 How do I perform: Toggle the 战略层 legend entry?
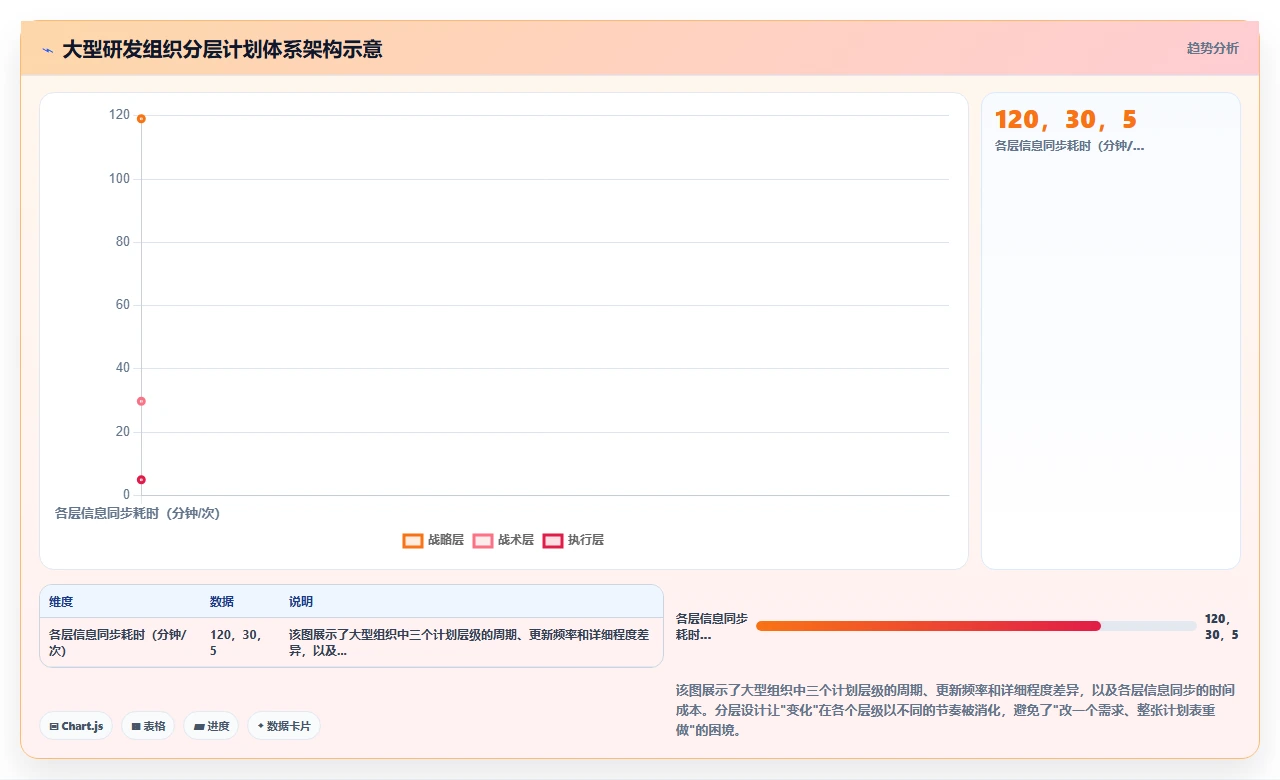(433, 540)
